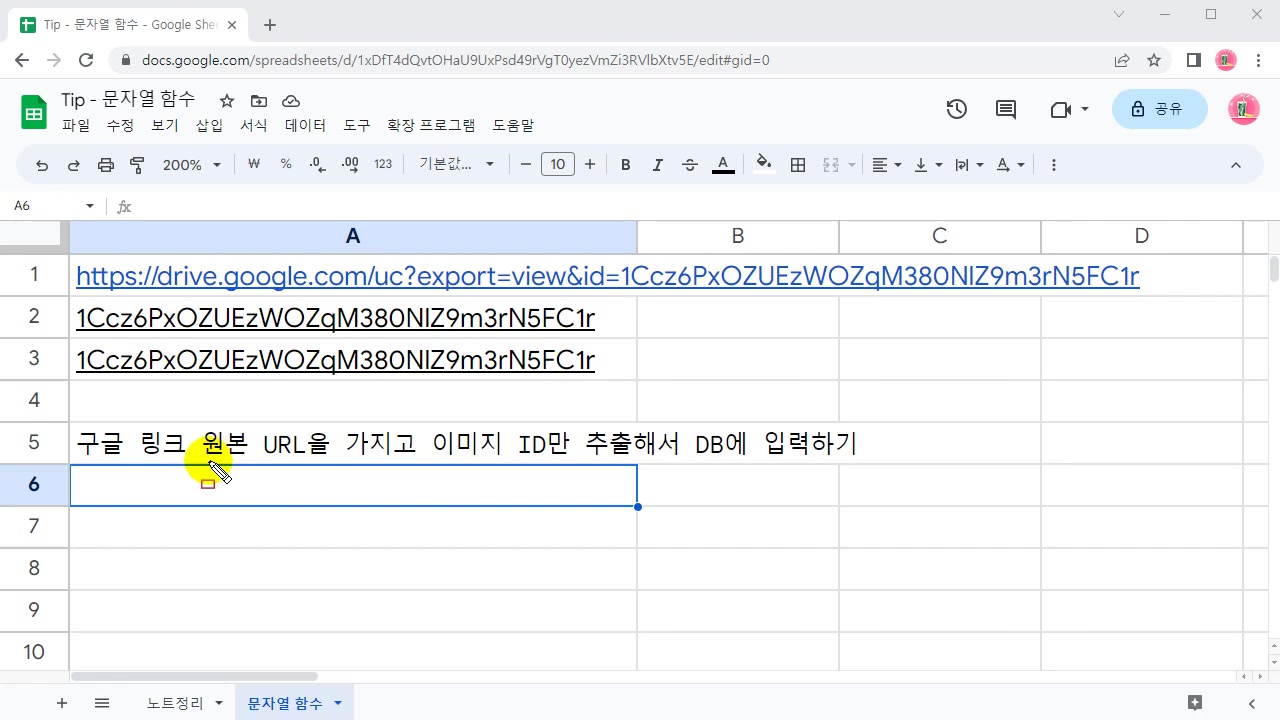Viewport: 1280px width, 720px height.
Task: Click the 공유 share button
Action: click(x=1159, y=109)
